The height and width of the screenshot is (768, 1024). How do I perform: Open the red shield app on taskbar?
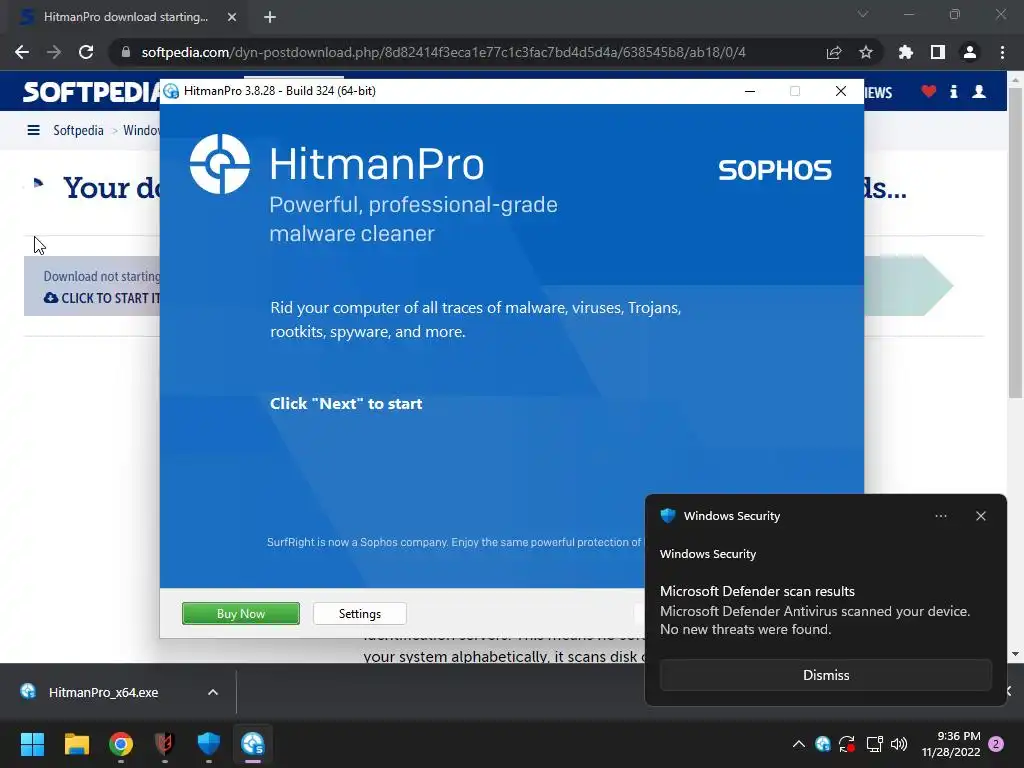click(165, 743)
